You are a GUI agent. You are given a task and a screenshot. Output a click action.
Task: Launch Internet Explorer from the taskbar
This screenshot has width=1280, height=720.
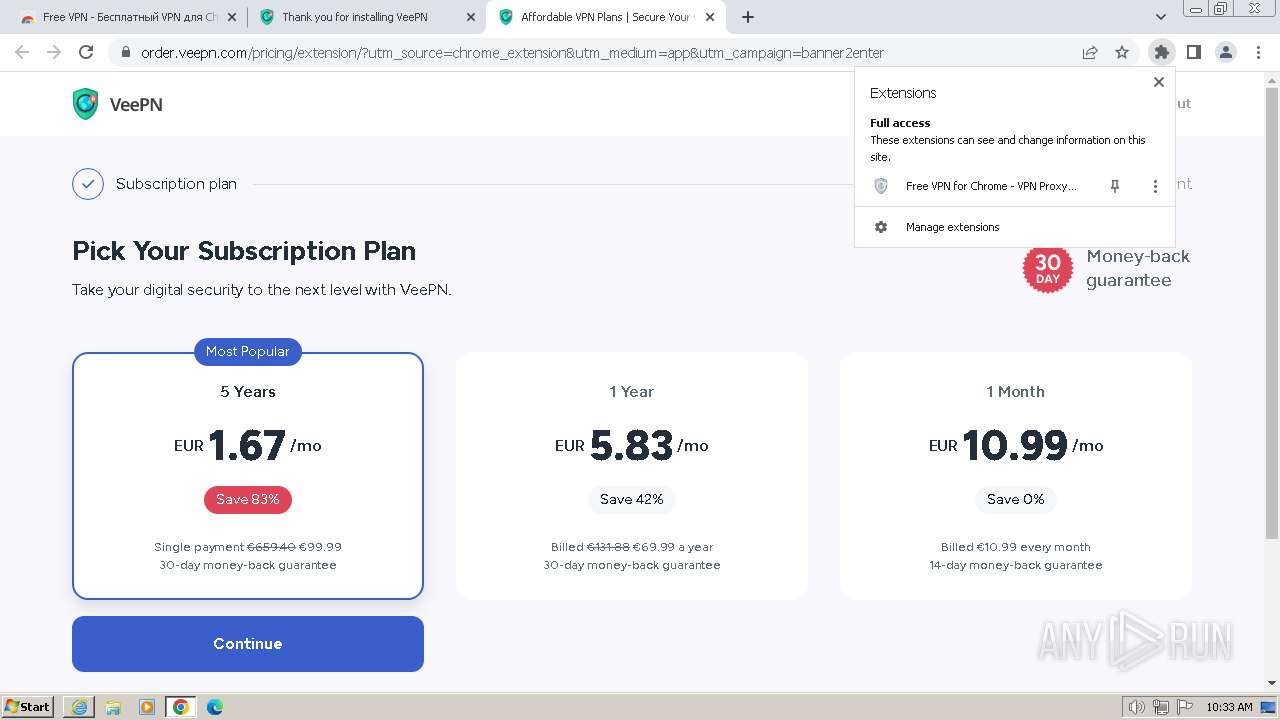[79, 707]
